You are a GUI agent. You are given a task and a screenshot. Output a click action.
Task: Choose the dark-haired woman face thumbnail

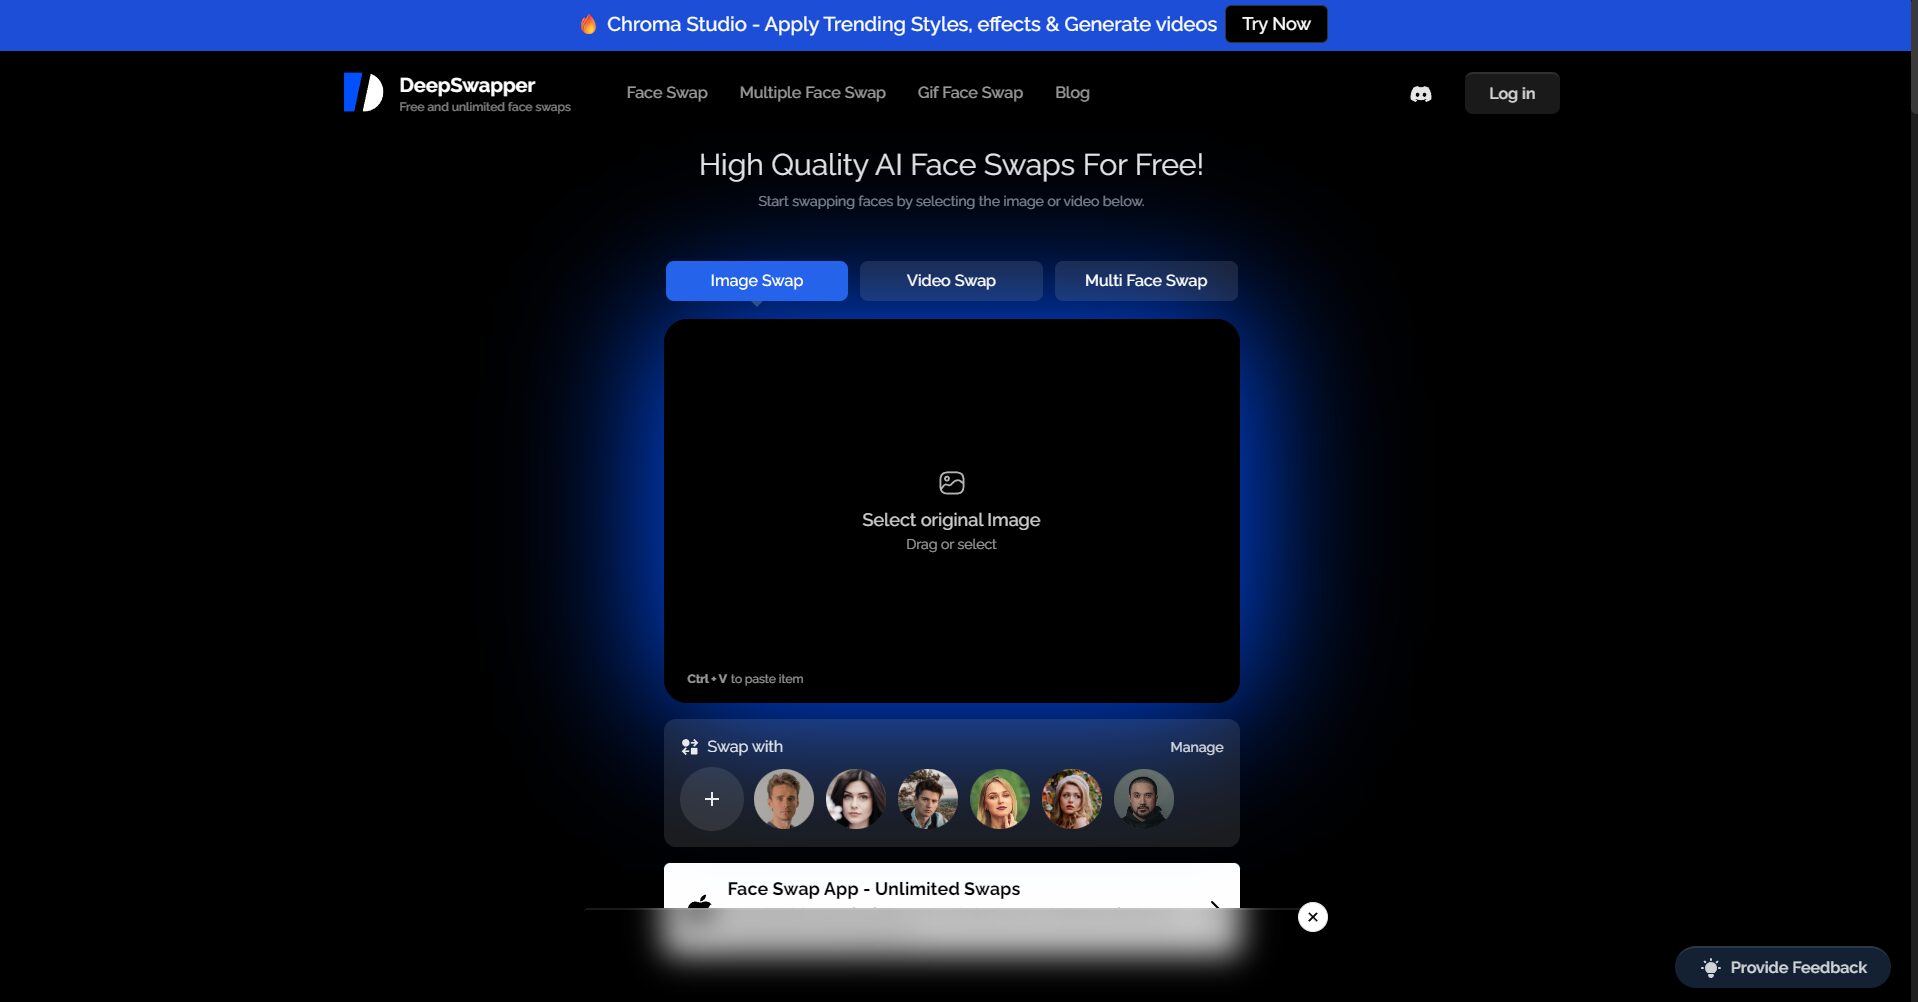855,799
